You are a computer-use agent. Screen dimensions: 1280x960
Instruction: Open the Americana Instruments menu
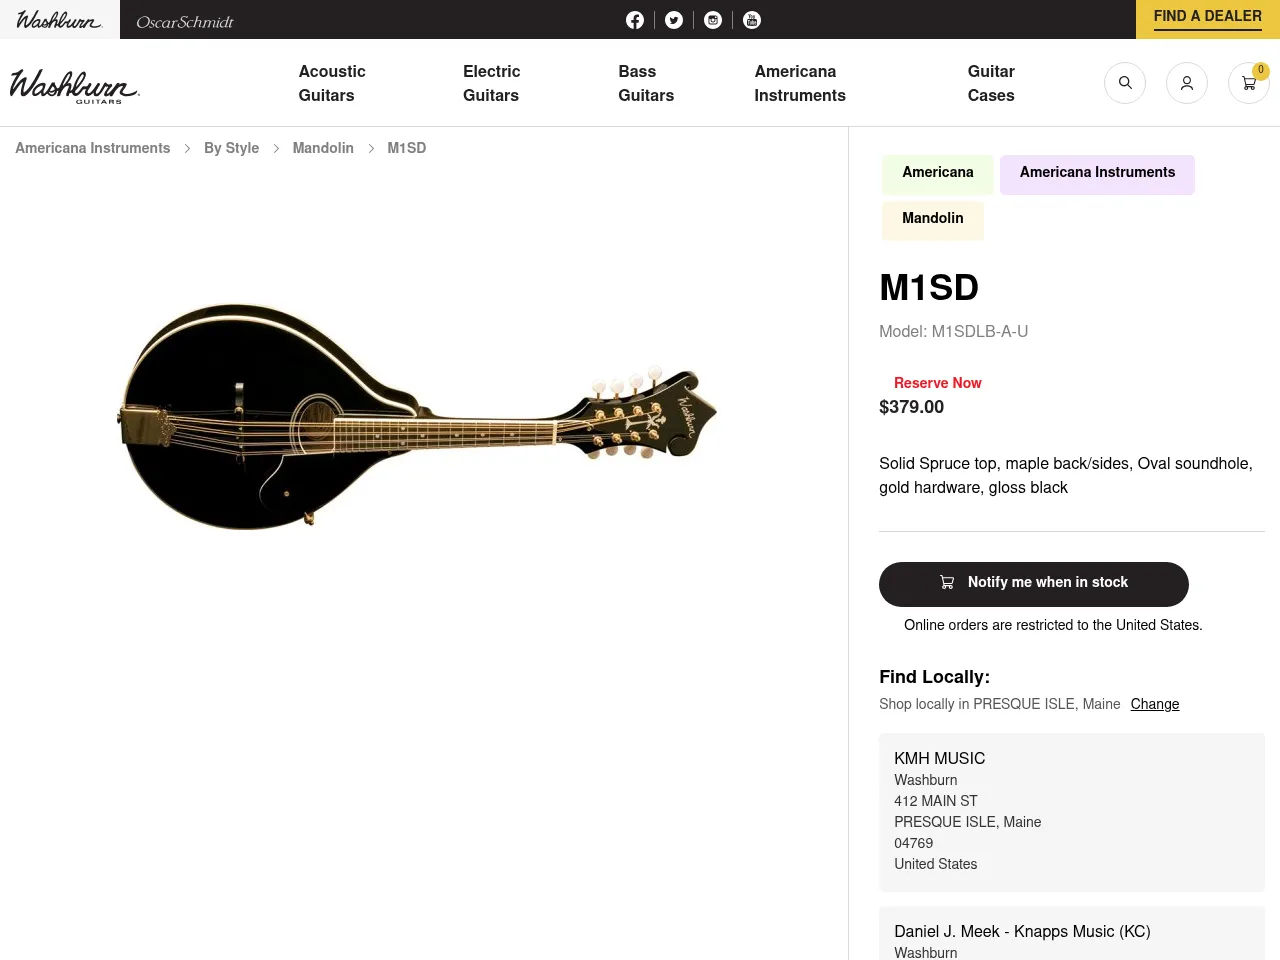tap(800, 84)
